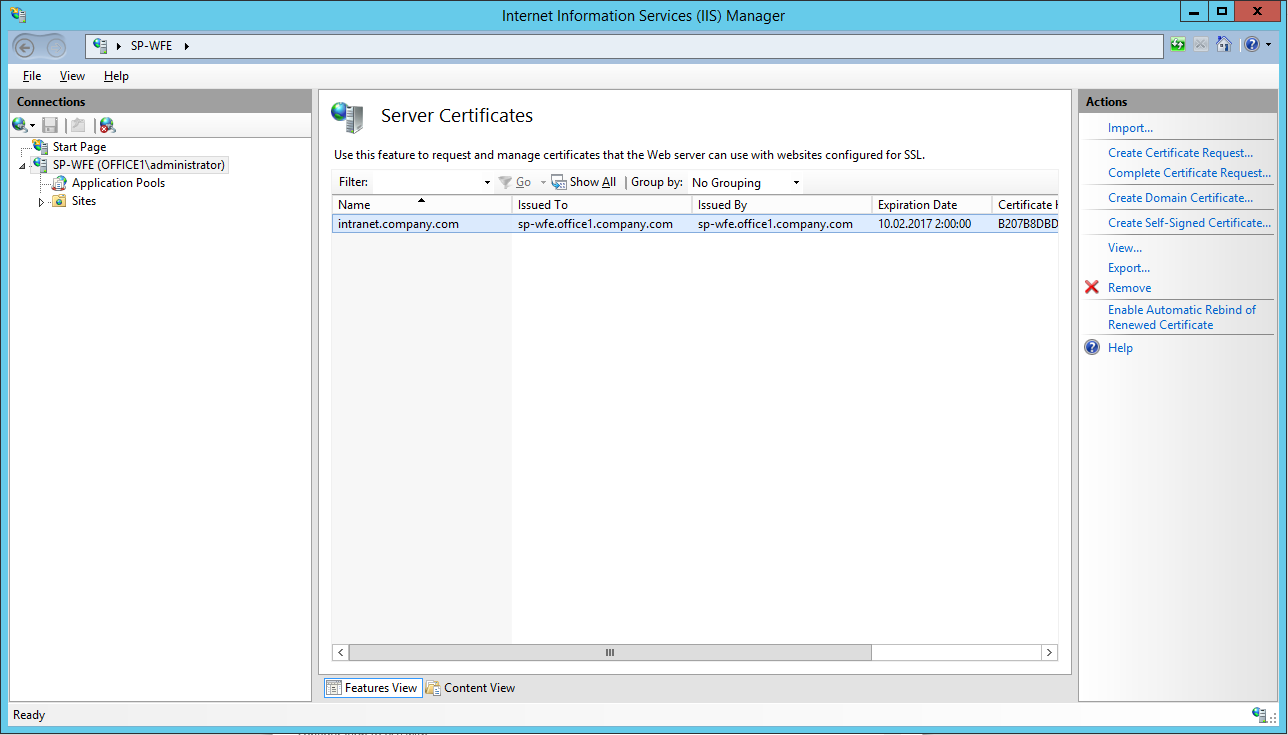Click the Import... action link
This screenshot has height=735, width=1288.
(x=1130, y=128)
